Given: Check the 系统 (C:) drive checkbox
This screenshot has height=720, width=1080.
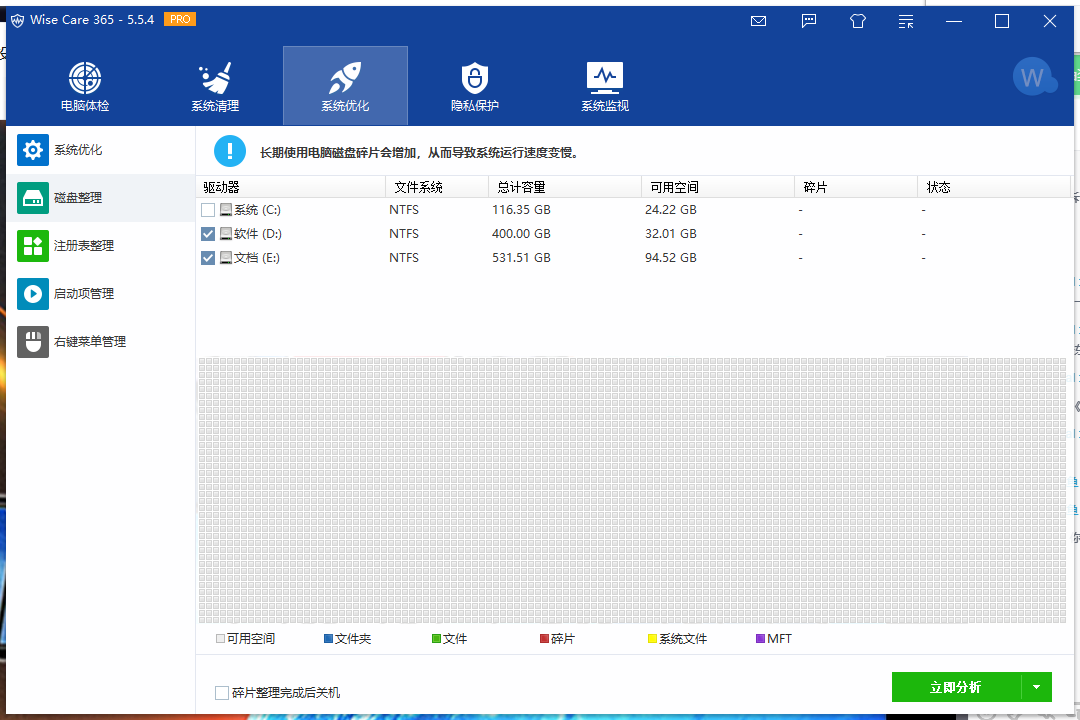Looking at the screenshot, I should [207, 209].
